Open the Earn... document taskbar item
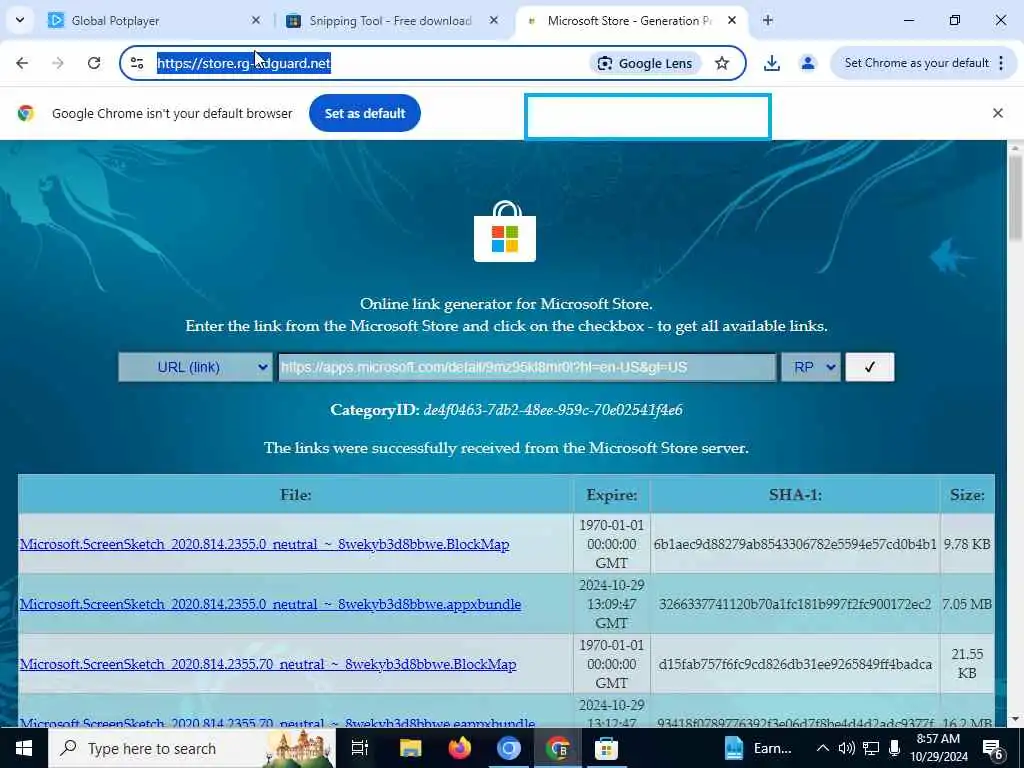Screen dimensions: 1024x768 758,748
